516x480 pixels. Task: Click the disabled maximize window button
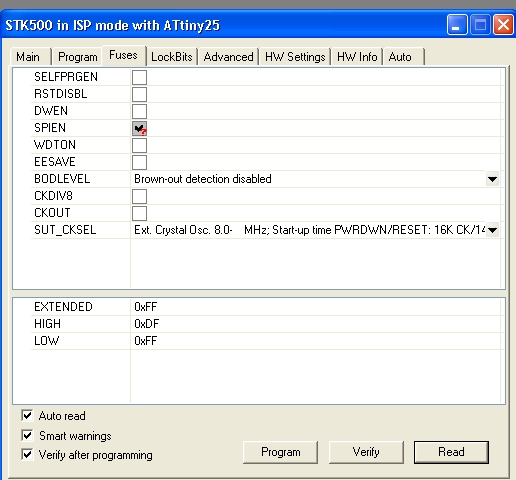(480, 25)
